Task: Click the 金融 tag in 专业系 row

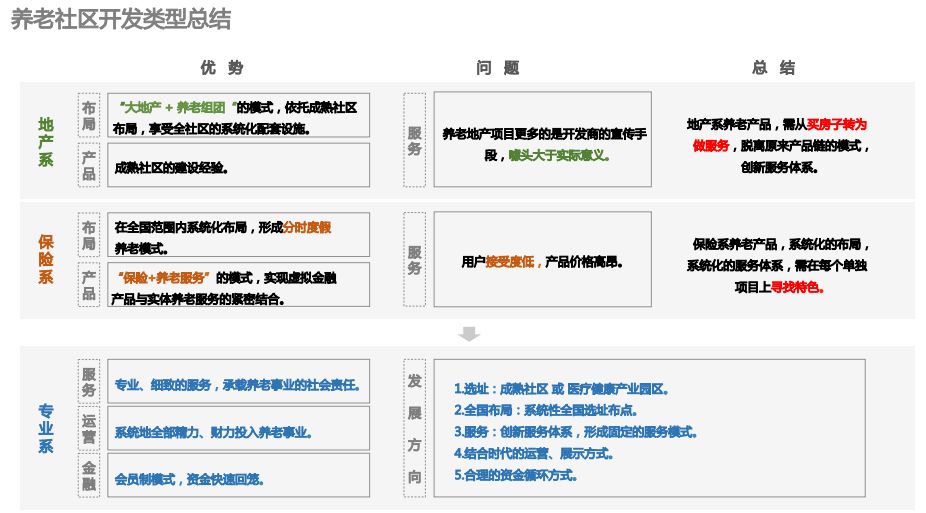Action: click(x=89, y=476)
